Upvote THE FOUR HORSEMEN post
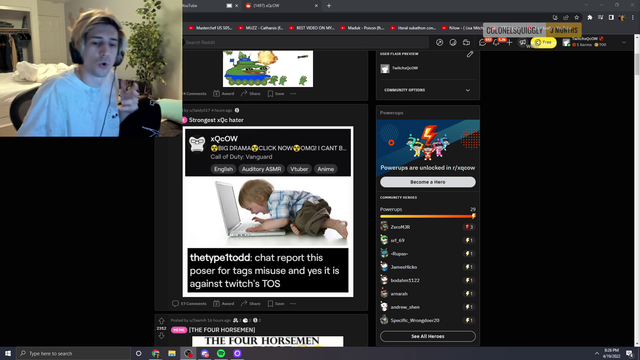The image size is (640, 360). [161, 321]
